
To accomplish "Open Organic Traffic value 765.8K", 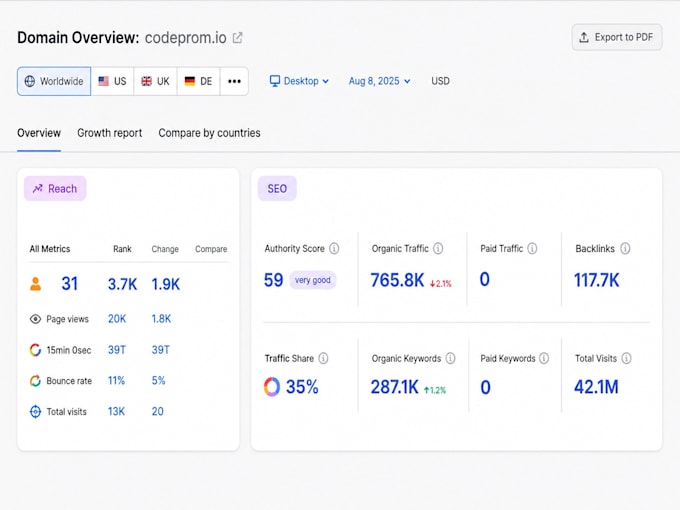I will click(x=397, y=280).
